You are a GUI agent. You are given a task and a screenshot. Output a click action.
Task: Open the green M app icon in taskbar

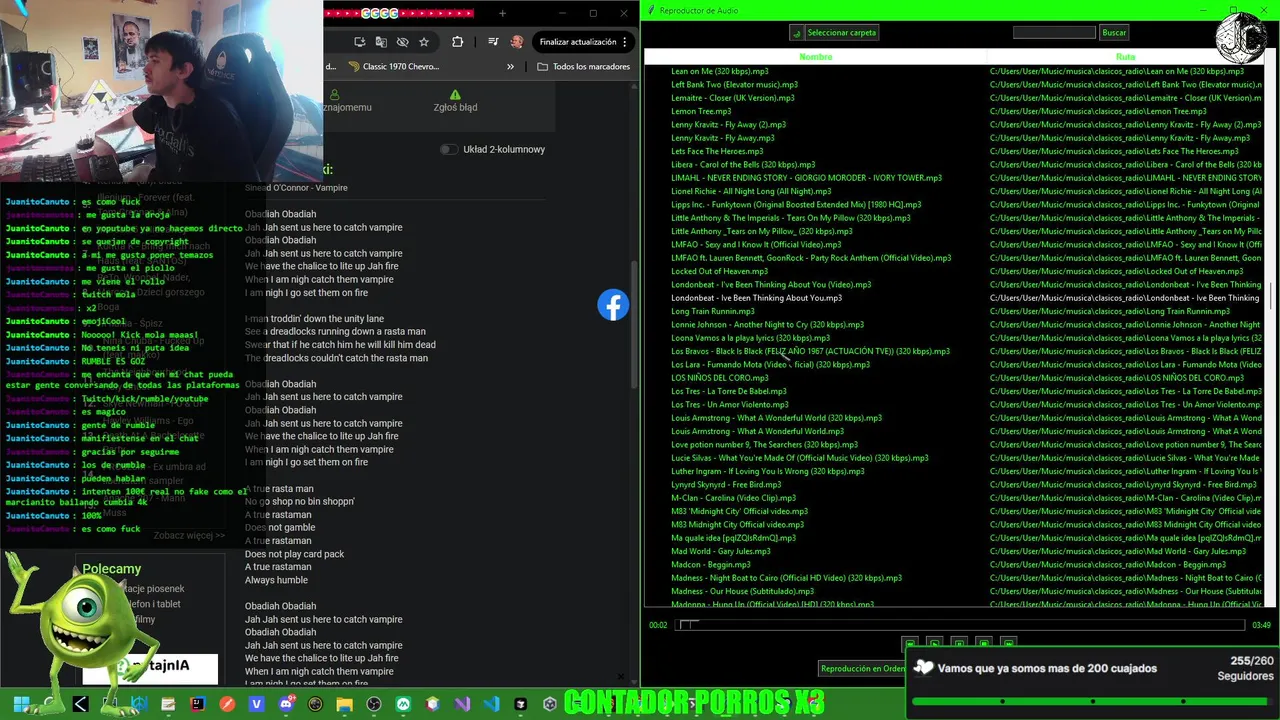coord(403,704)
